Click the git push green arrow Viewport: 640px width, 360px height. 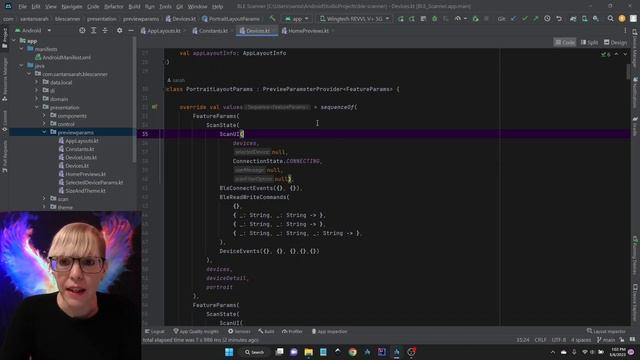[536, 19]
